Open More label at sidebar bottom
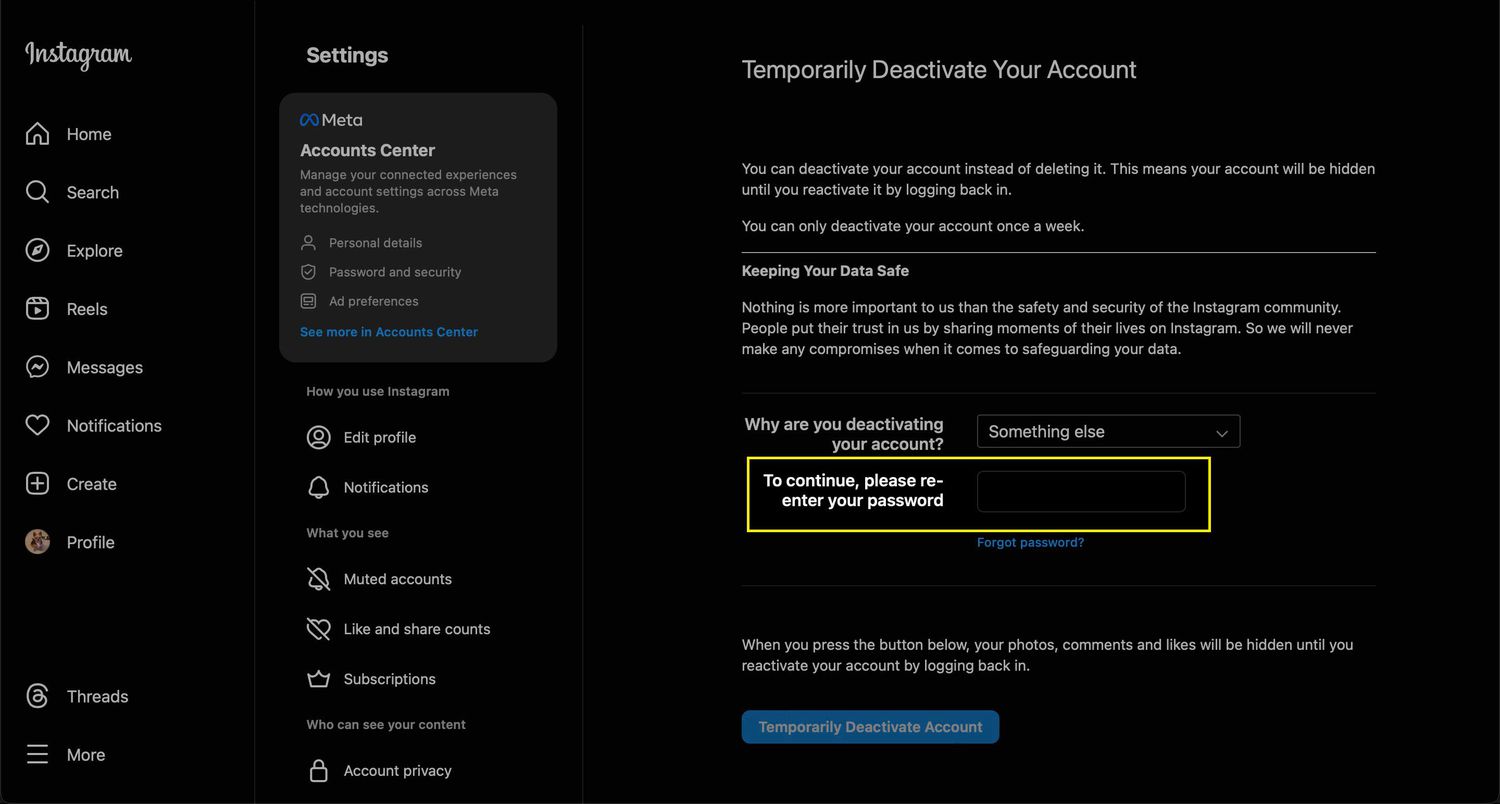Image resolution: width=1500 pixels, height=804 pixels. tap(86, 755)
